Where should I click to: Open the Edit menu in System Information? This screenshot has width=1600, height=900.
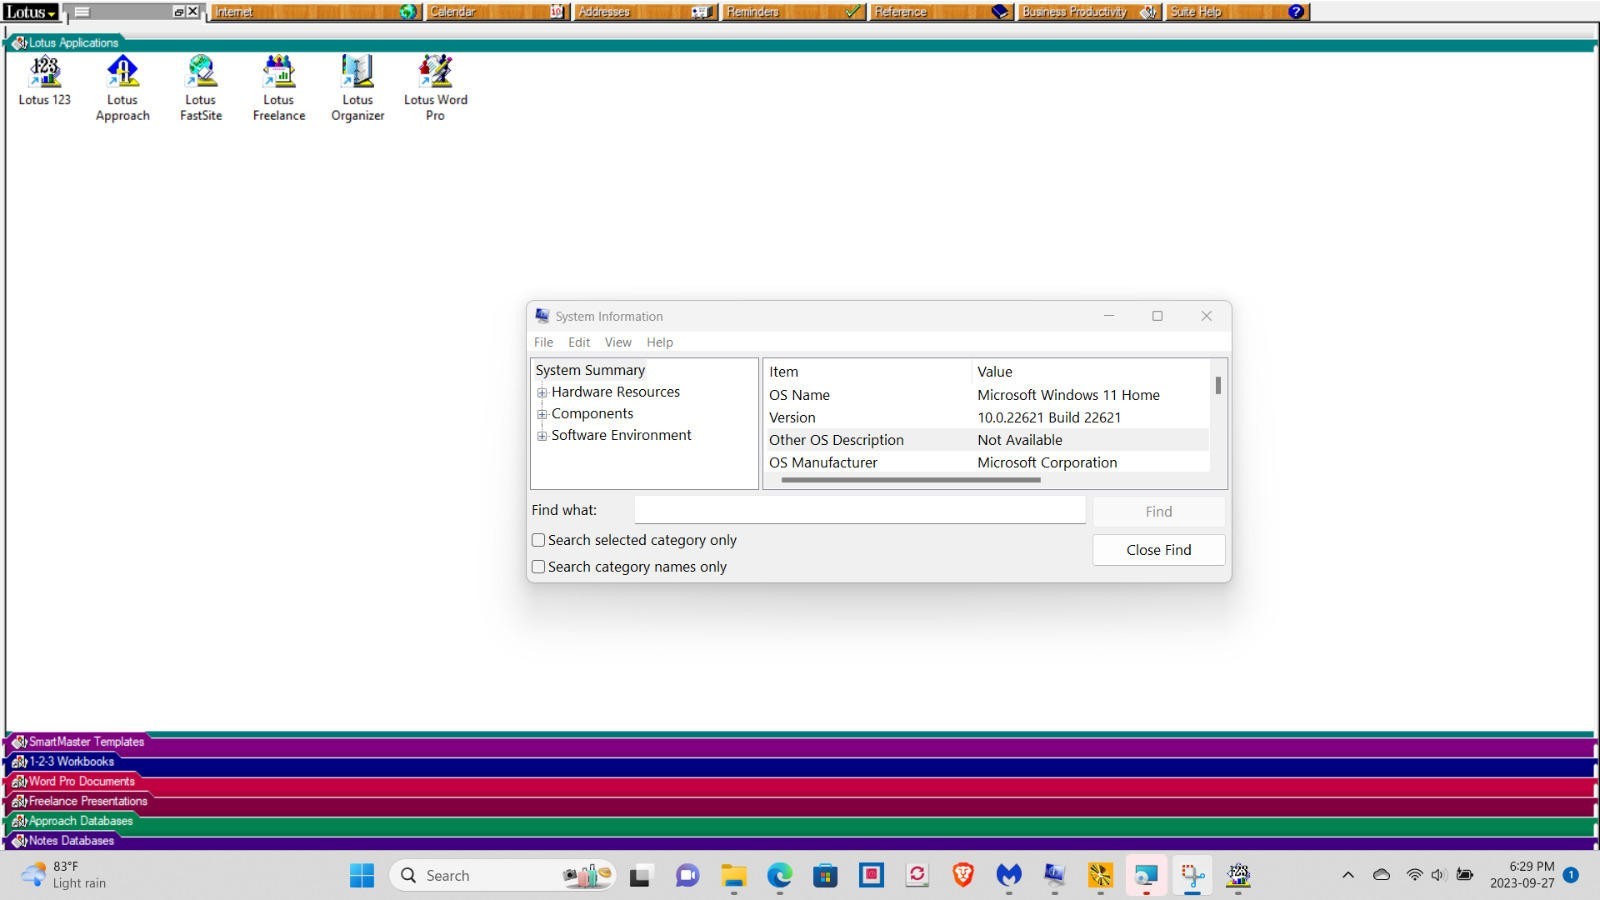(x=579, y=342)
